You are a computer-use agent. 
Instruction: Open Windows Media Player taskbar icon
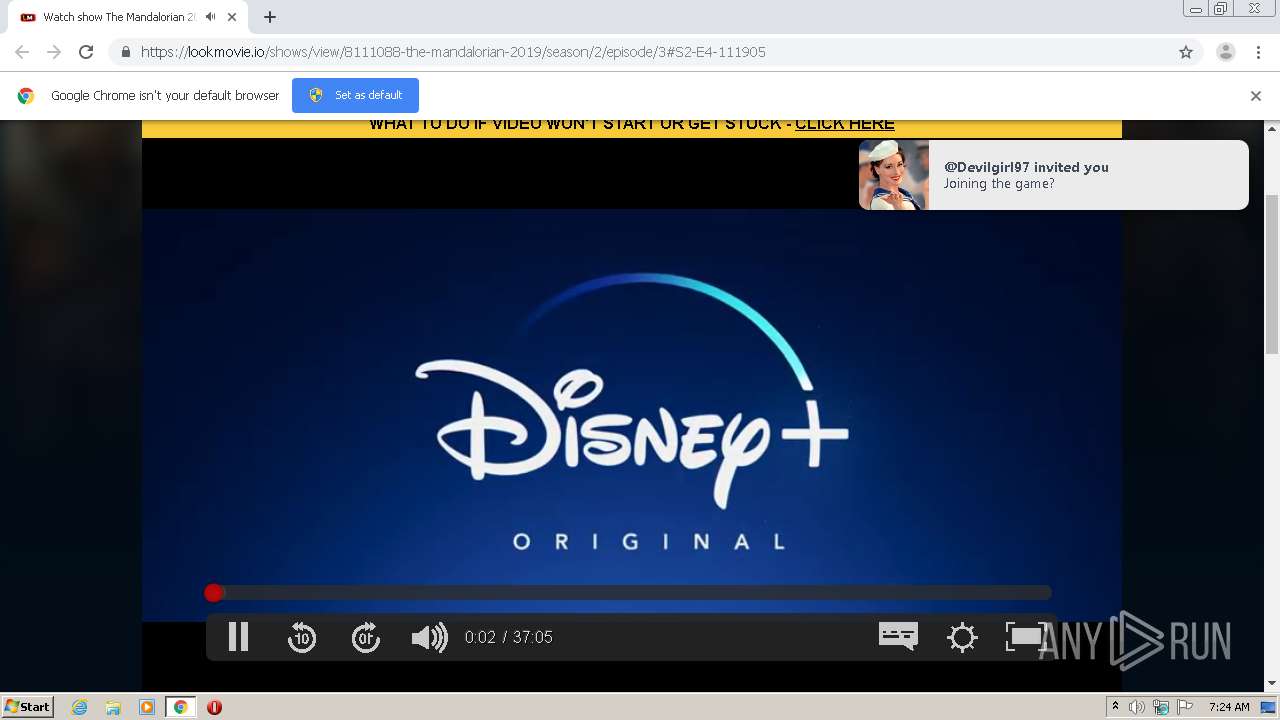coord(147,707)
